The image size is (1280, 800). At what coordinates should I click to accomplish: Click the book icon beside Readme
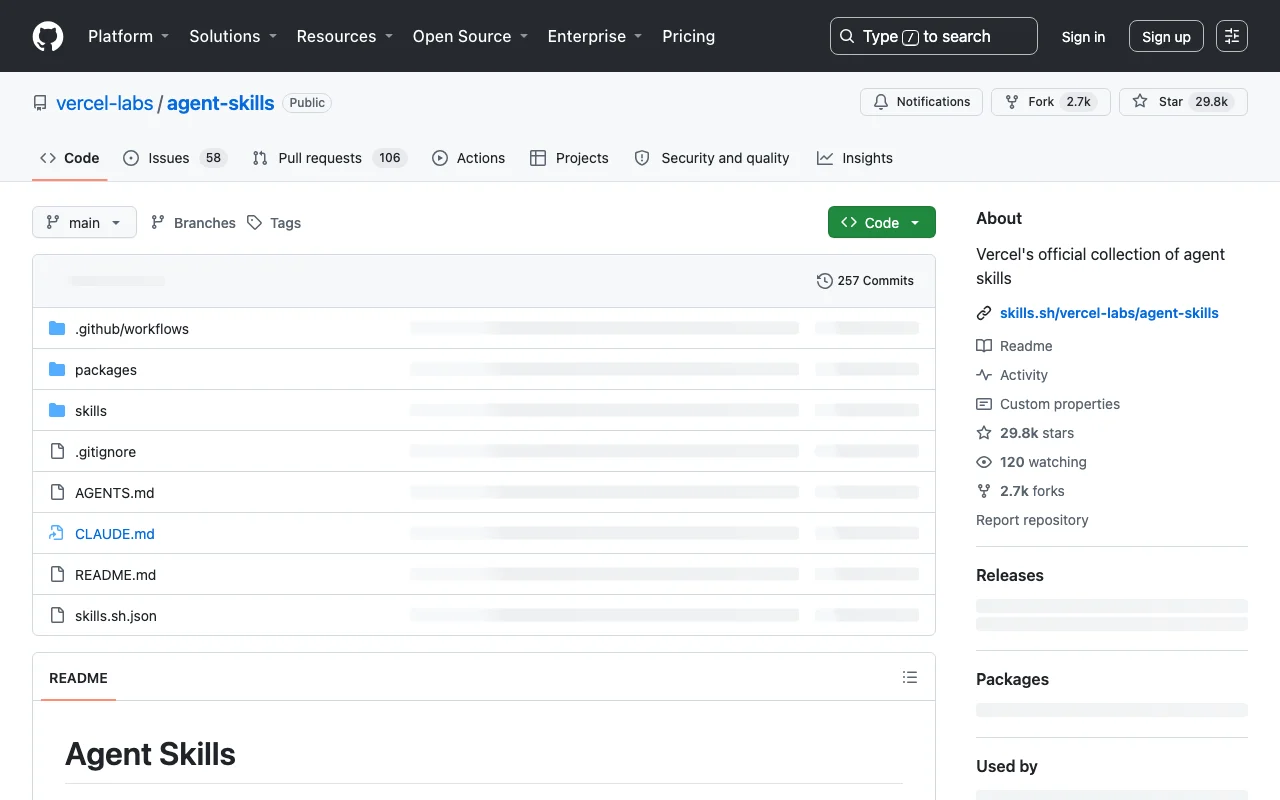[984, 346]
